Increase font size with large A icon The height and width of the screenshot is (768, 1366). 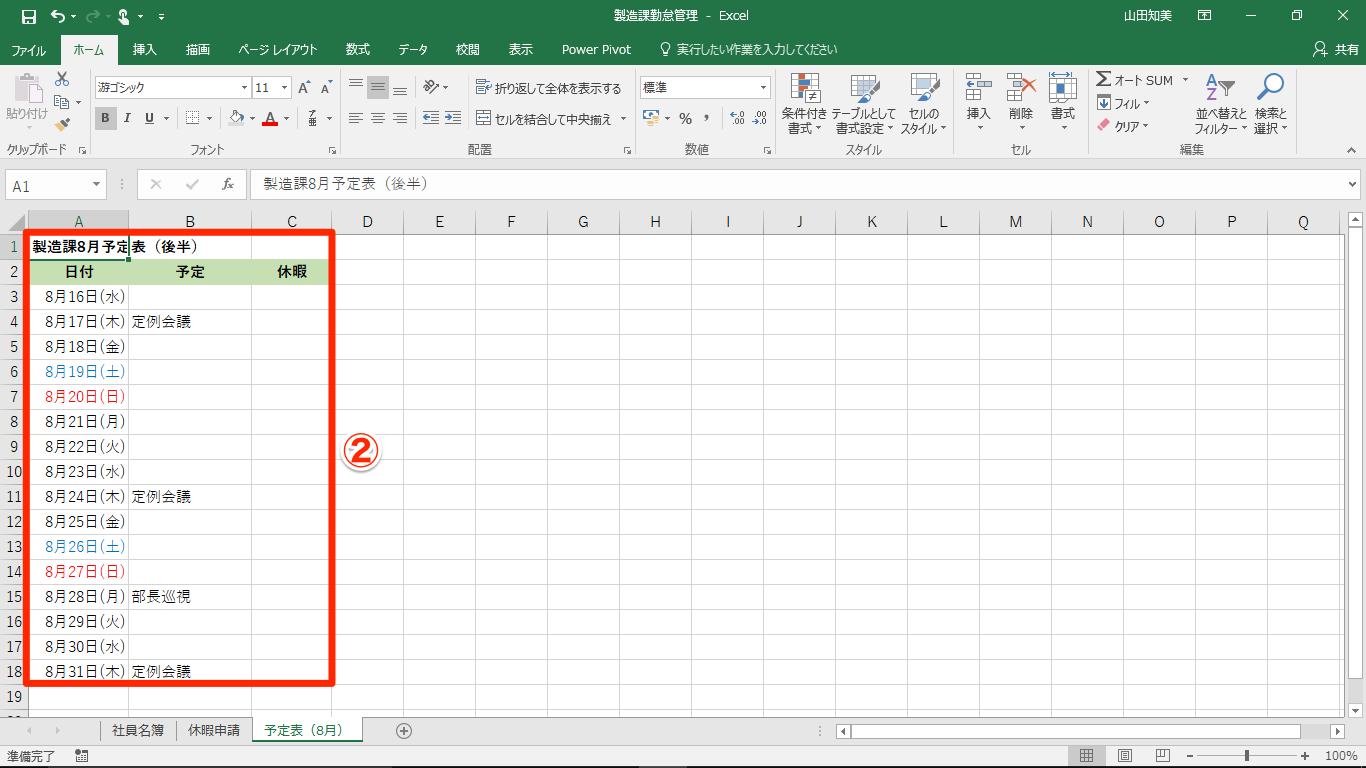pos(304,88)
